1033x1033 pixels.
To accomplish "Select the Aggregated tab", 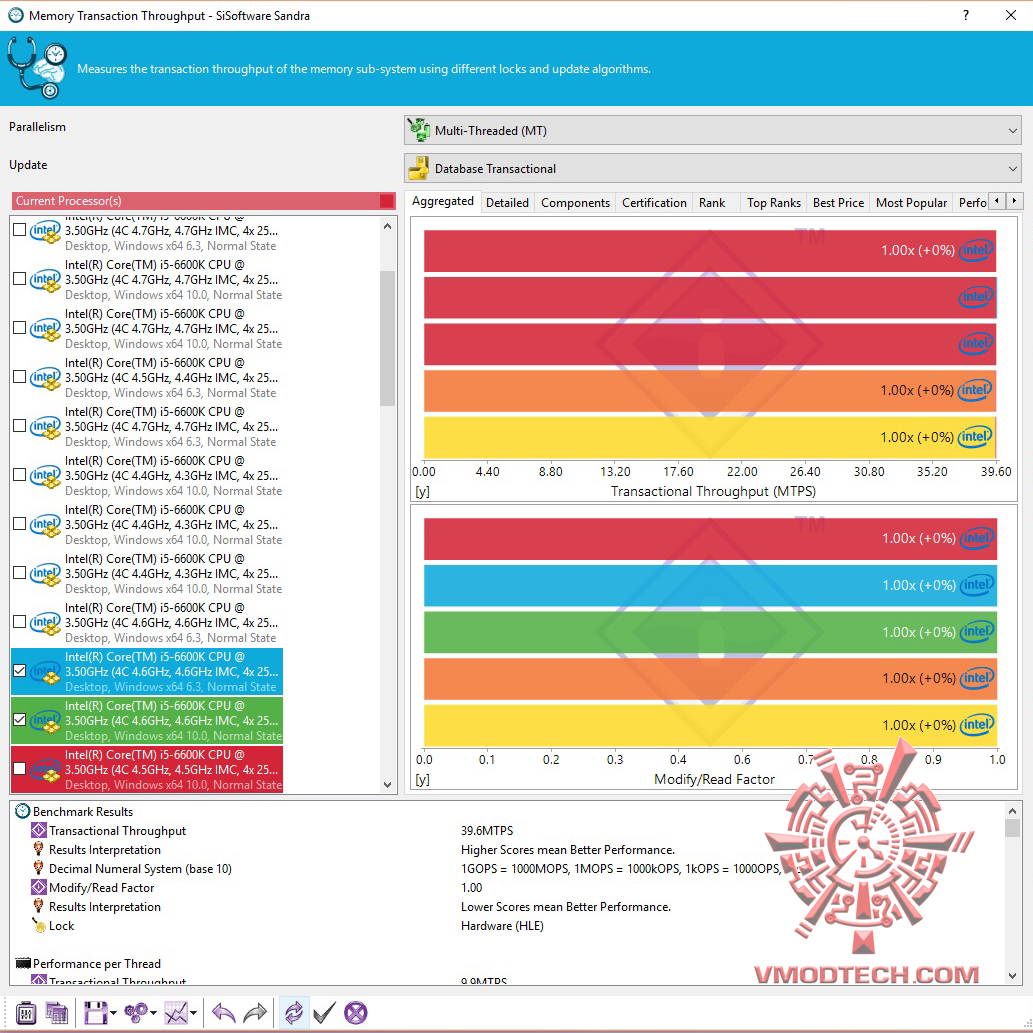I will (443, 201).
